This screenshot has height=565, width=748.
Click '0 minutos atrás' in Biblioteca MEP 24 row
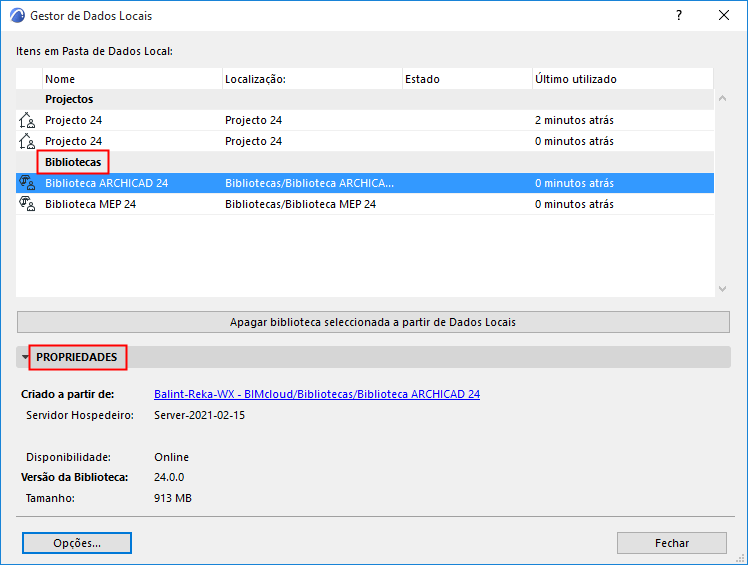[x=574, y=204]
